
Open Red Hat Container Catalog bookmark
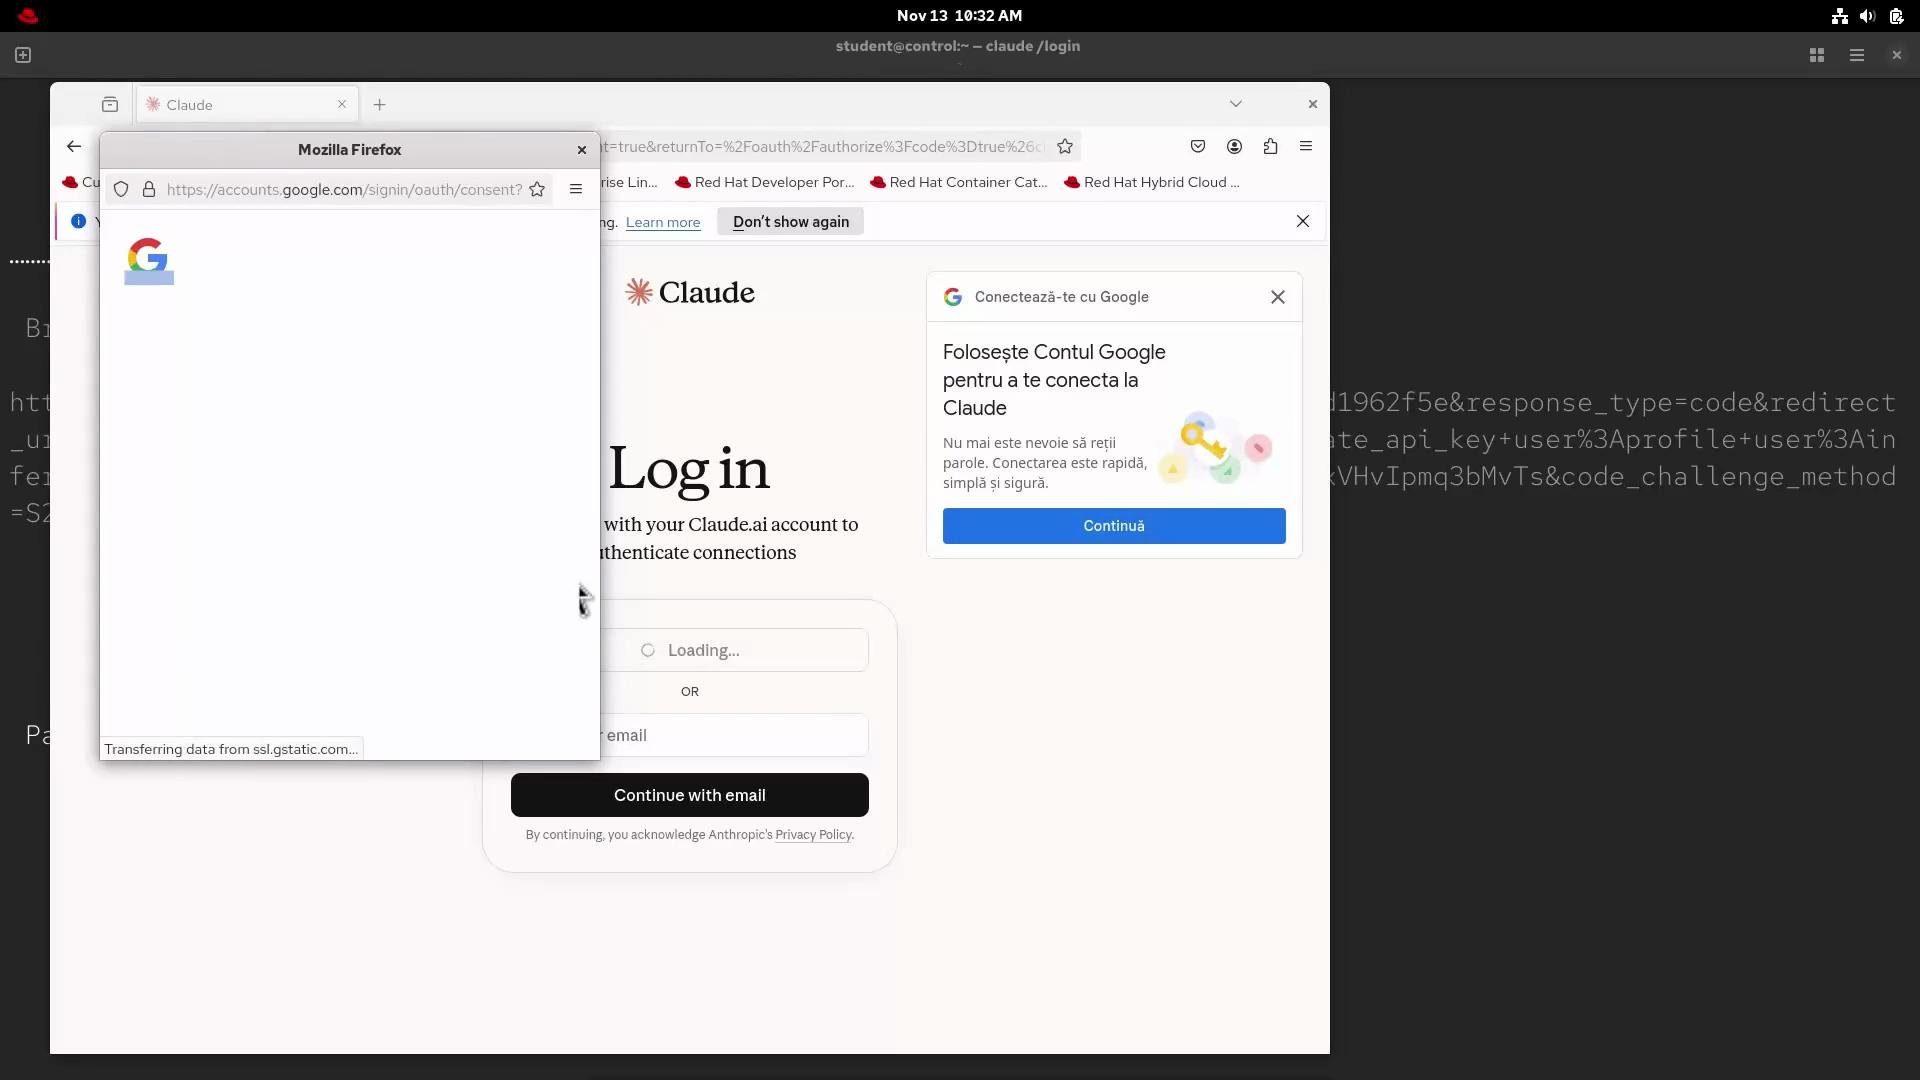point(959,182)
